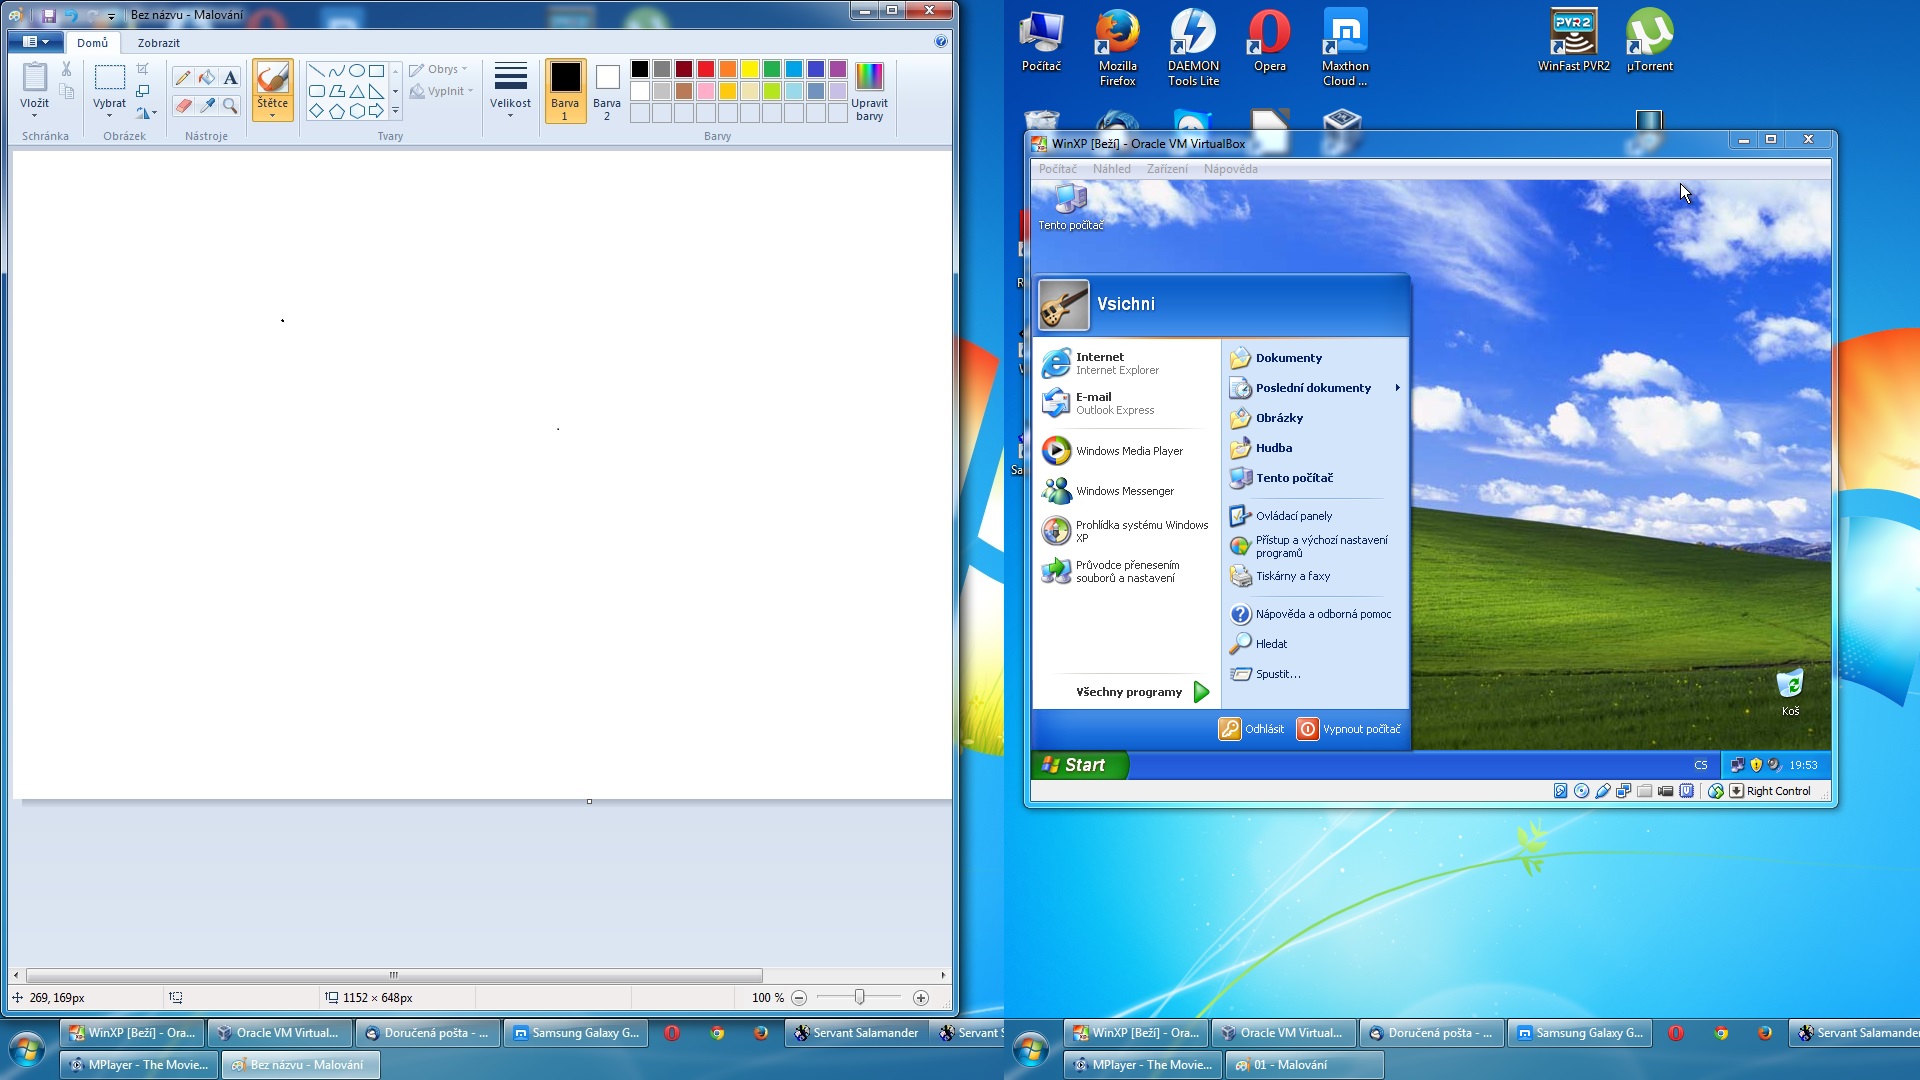Open Mozilla Firefox desktop shortcut
1920x1080 pixels.
[x=1117, y=48]
